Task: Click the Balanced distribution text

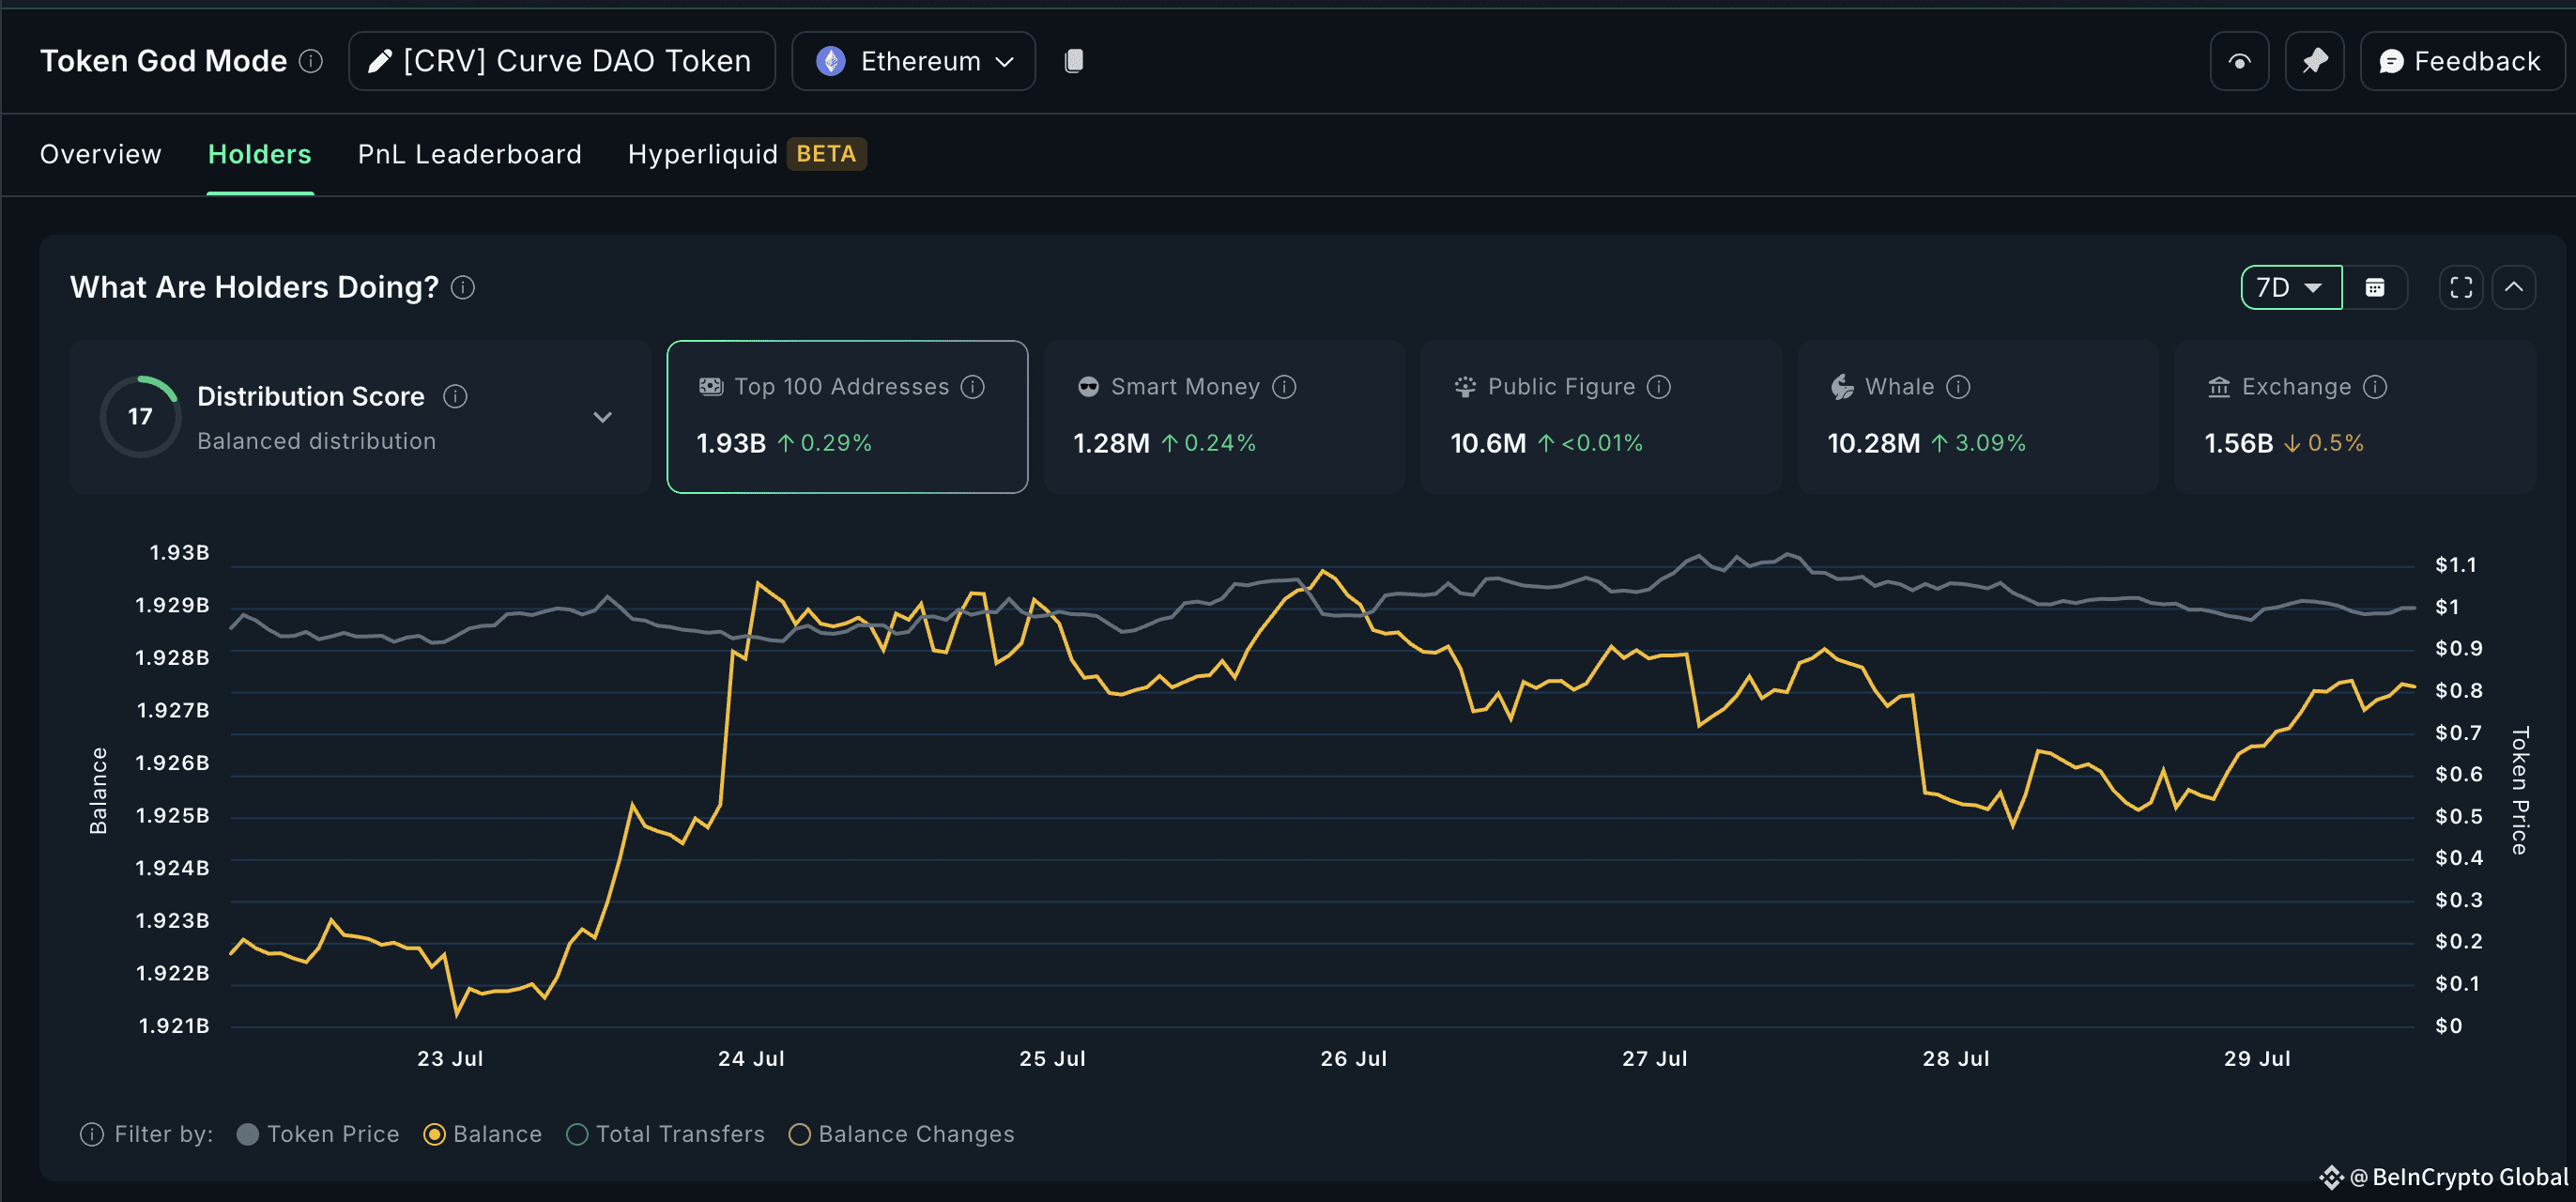Action: (316, 442)
